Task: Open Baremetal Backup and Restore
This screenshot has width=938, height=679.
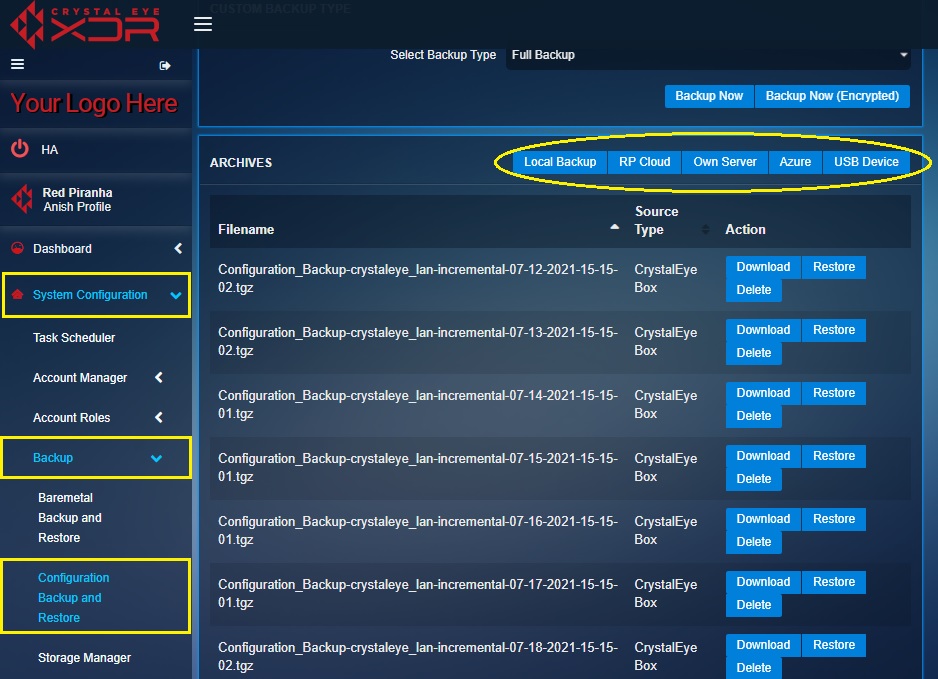Action: point(69,517)
